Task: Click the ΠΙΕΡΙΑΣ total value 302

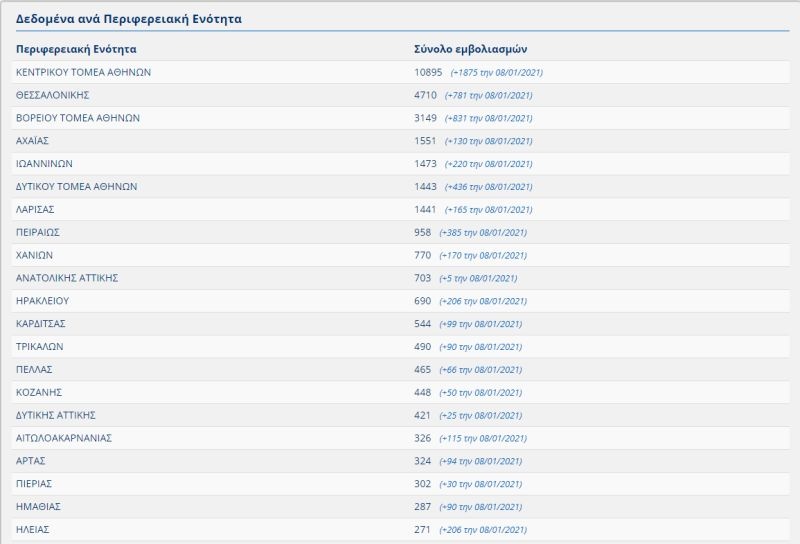Action: point(422,484)
